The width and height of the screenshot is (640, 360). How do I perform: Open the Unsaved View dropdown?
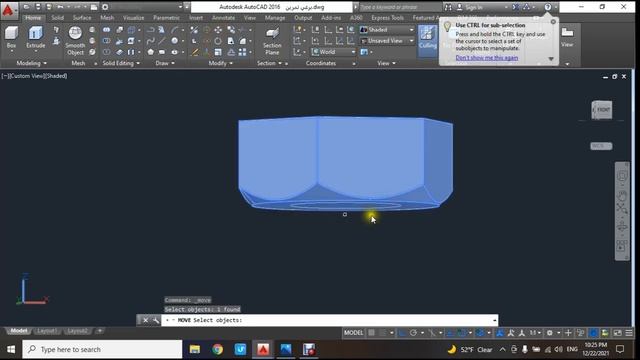tap(387, 41)
